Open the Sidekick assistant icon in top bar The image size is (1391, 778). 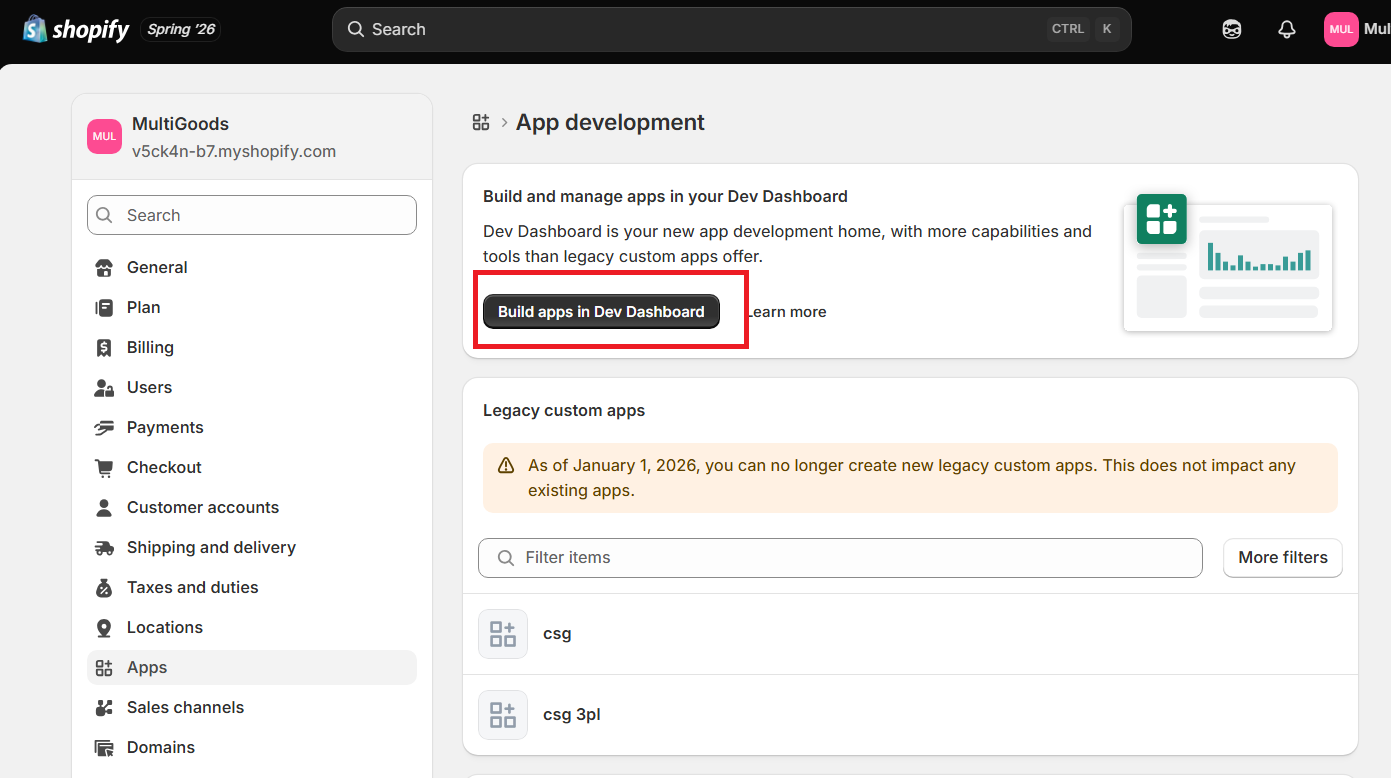click(1232, 29)
